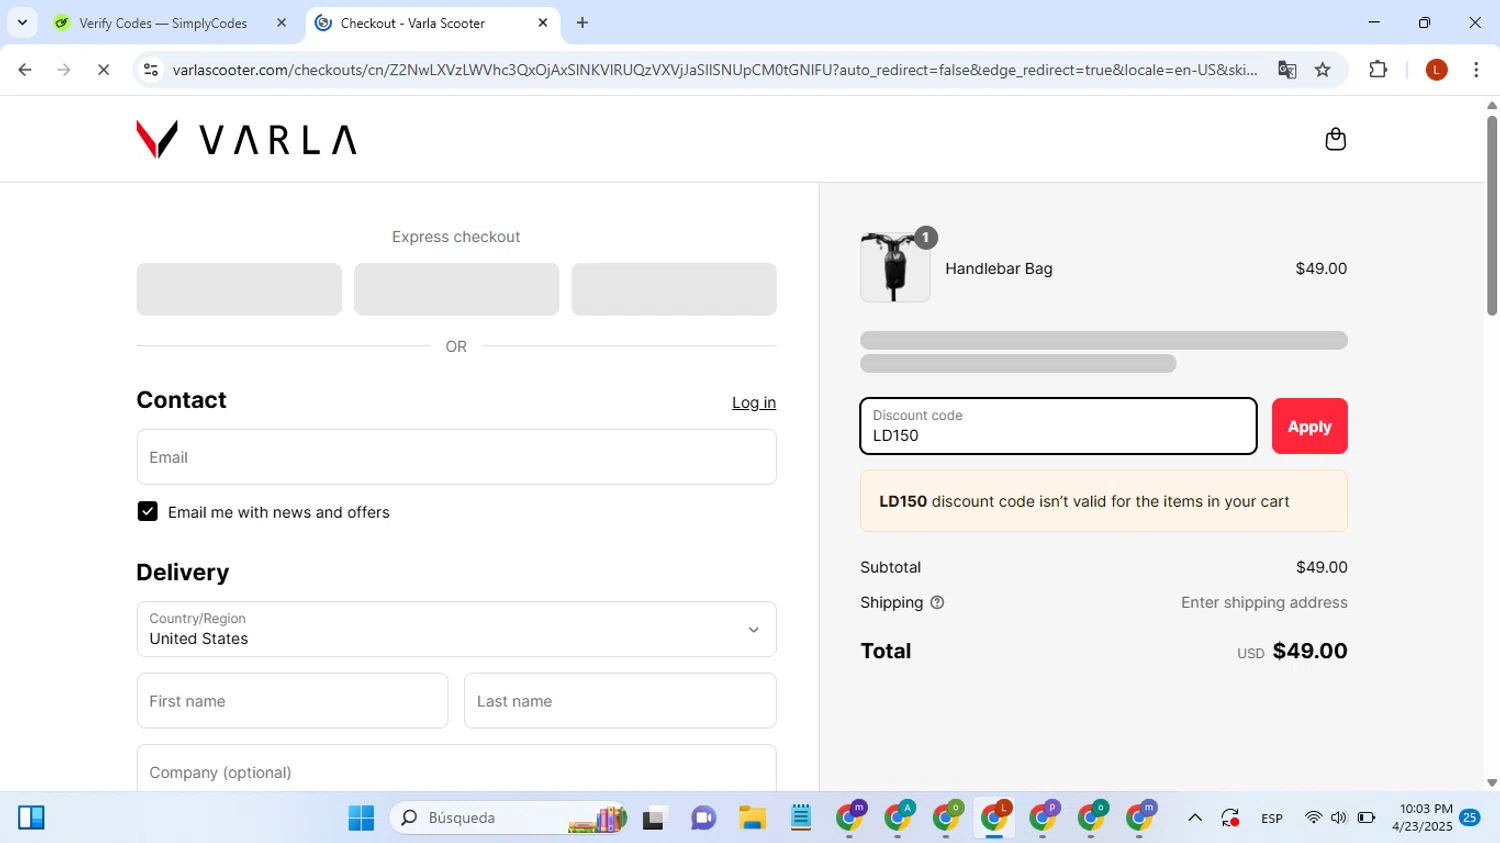Bookmark this page with star icon

[x=1323, y=70]
